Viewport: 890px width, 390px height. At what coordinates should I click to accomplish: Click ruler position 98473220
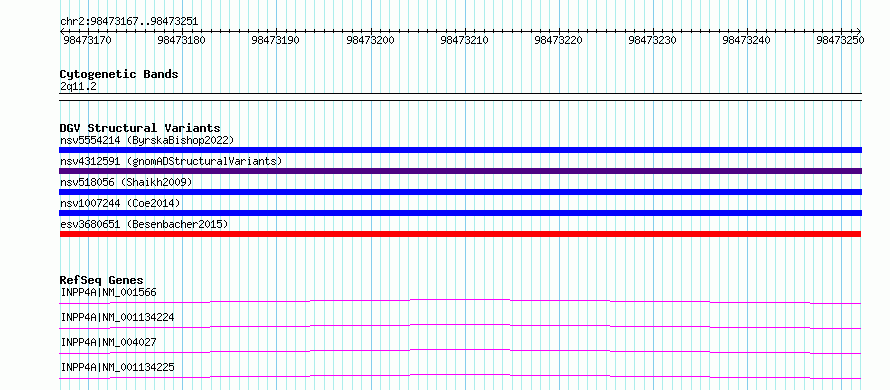click(x=559, y=40)
